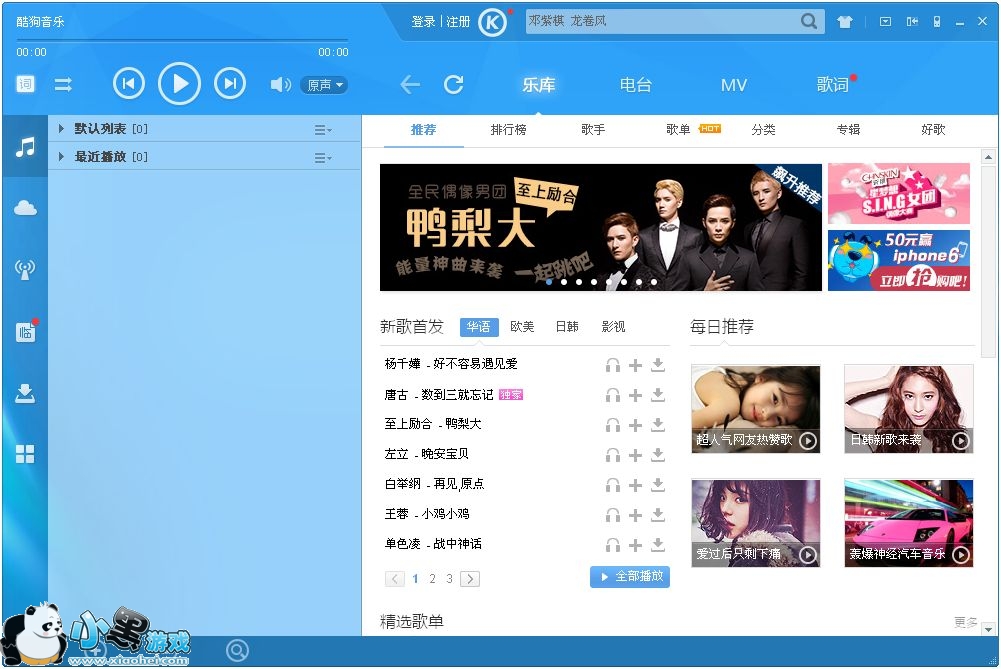Open the 50元赢 iphone6 promo banner
The image size is (1001, 669).
click(x=899, y=260)
